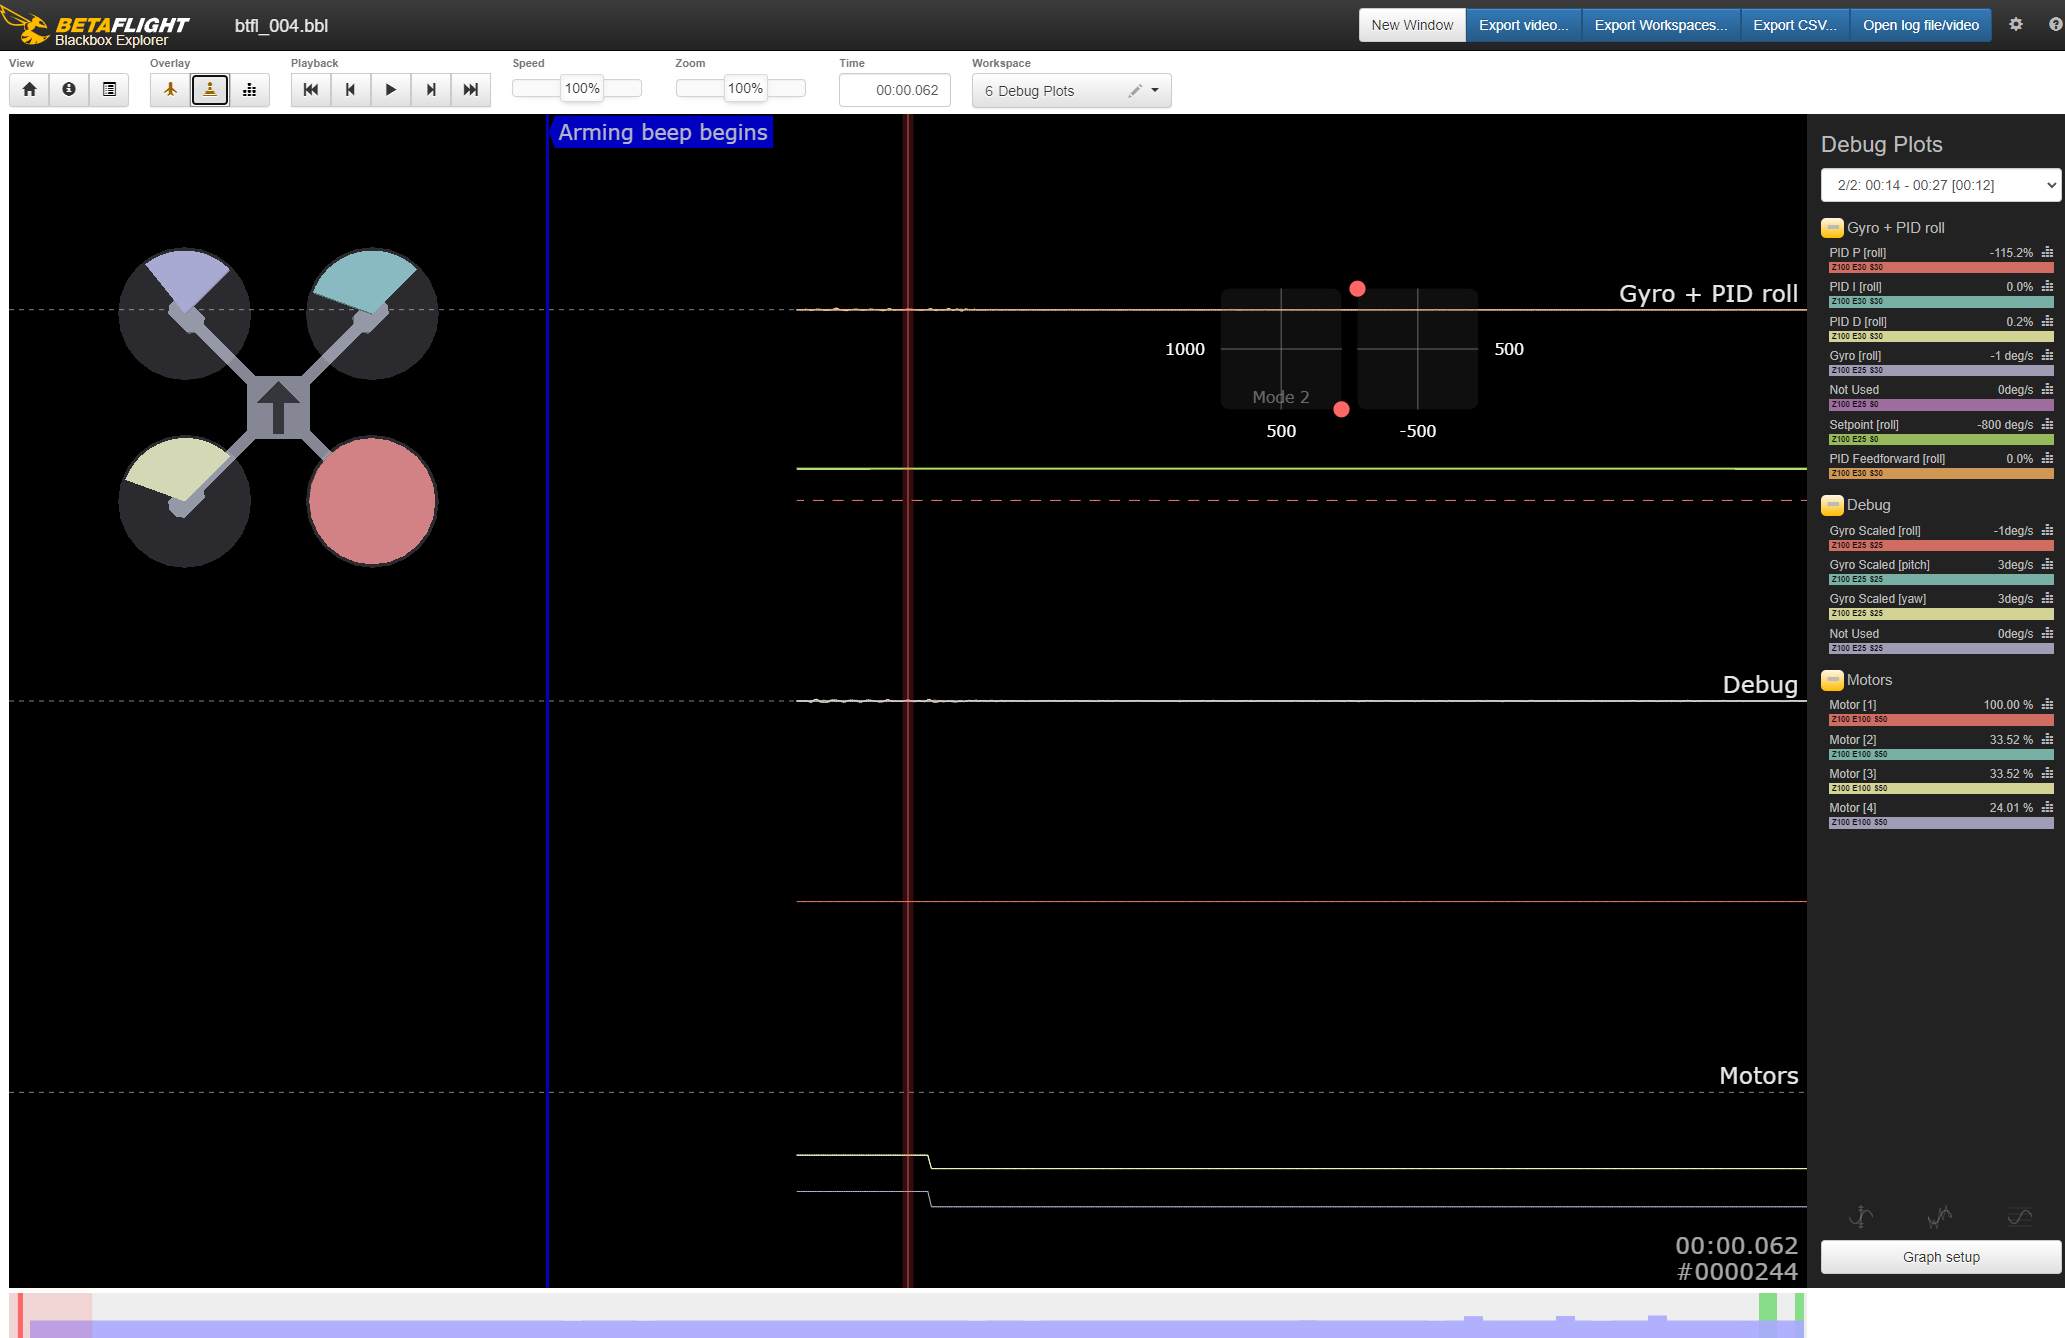Click the Time input field
The image size is (2065, 1338).
tap(895, 90)
